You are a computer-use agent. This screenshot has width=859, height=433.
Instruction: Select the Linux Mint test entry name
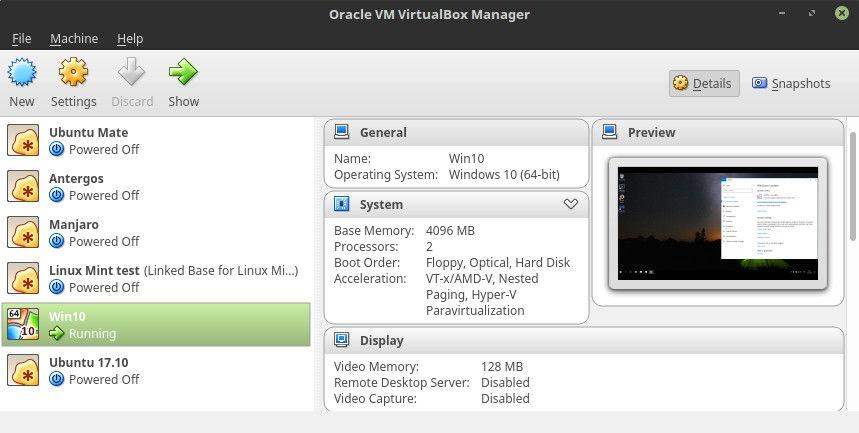pos(94,271)
